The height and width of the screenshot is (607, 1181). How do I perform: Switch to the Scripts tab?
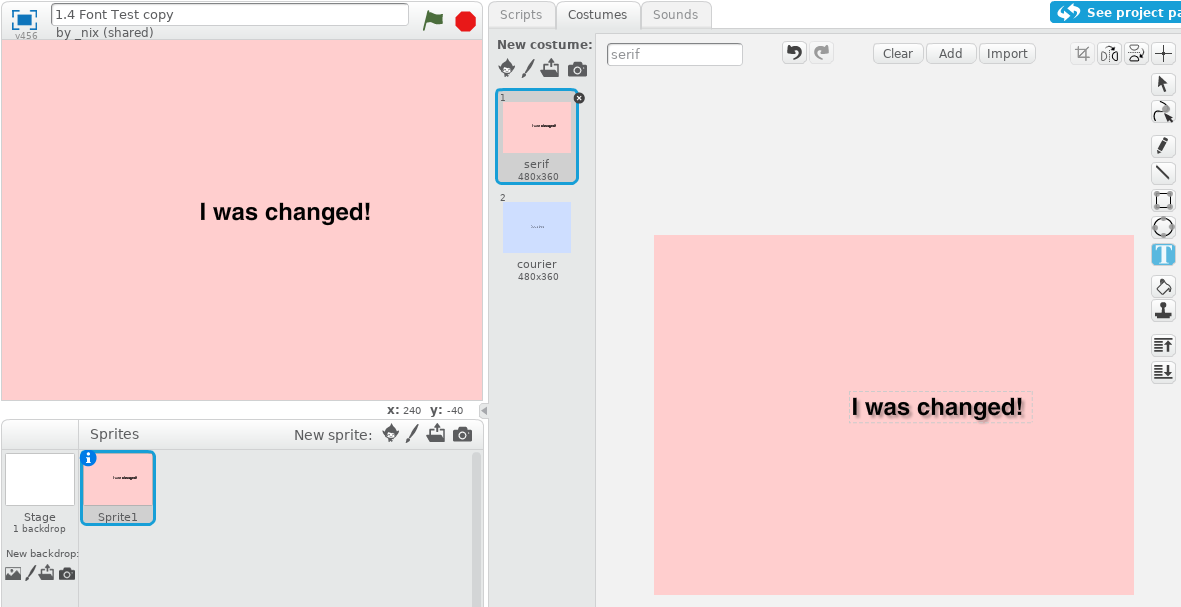[521, 14]
